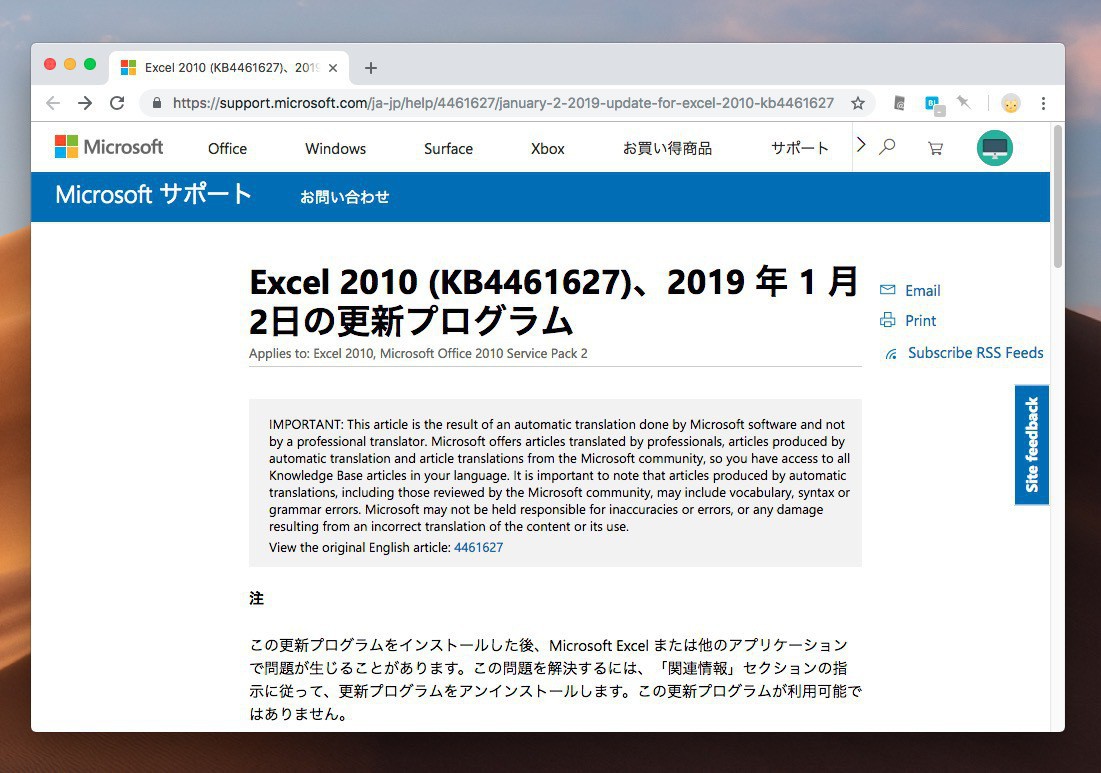
Task: Click the お問い合わせ link
Action: coord(344,197)
